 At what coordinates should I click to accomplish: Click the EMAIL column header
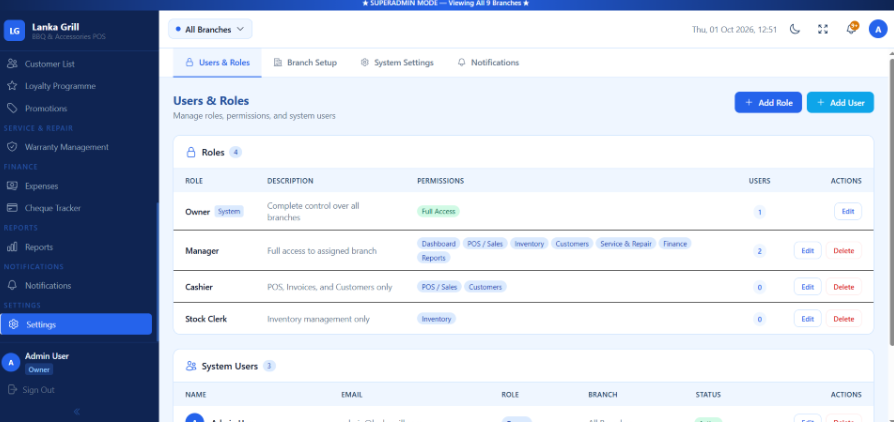point(351,395)
